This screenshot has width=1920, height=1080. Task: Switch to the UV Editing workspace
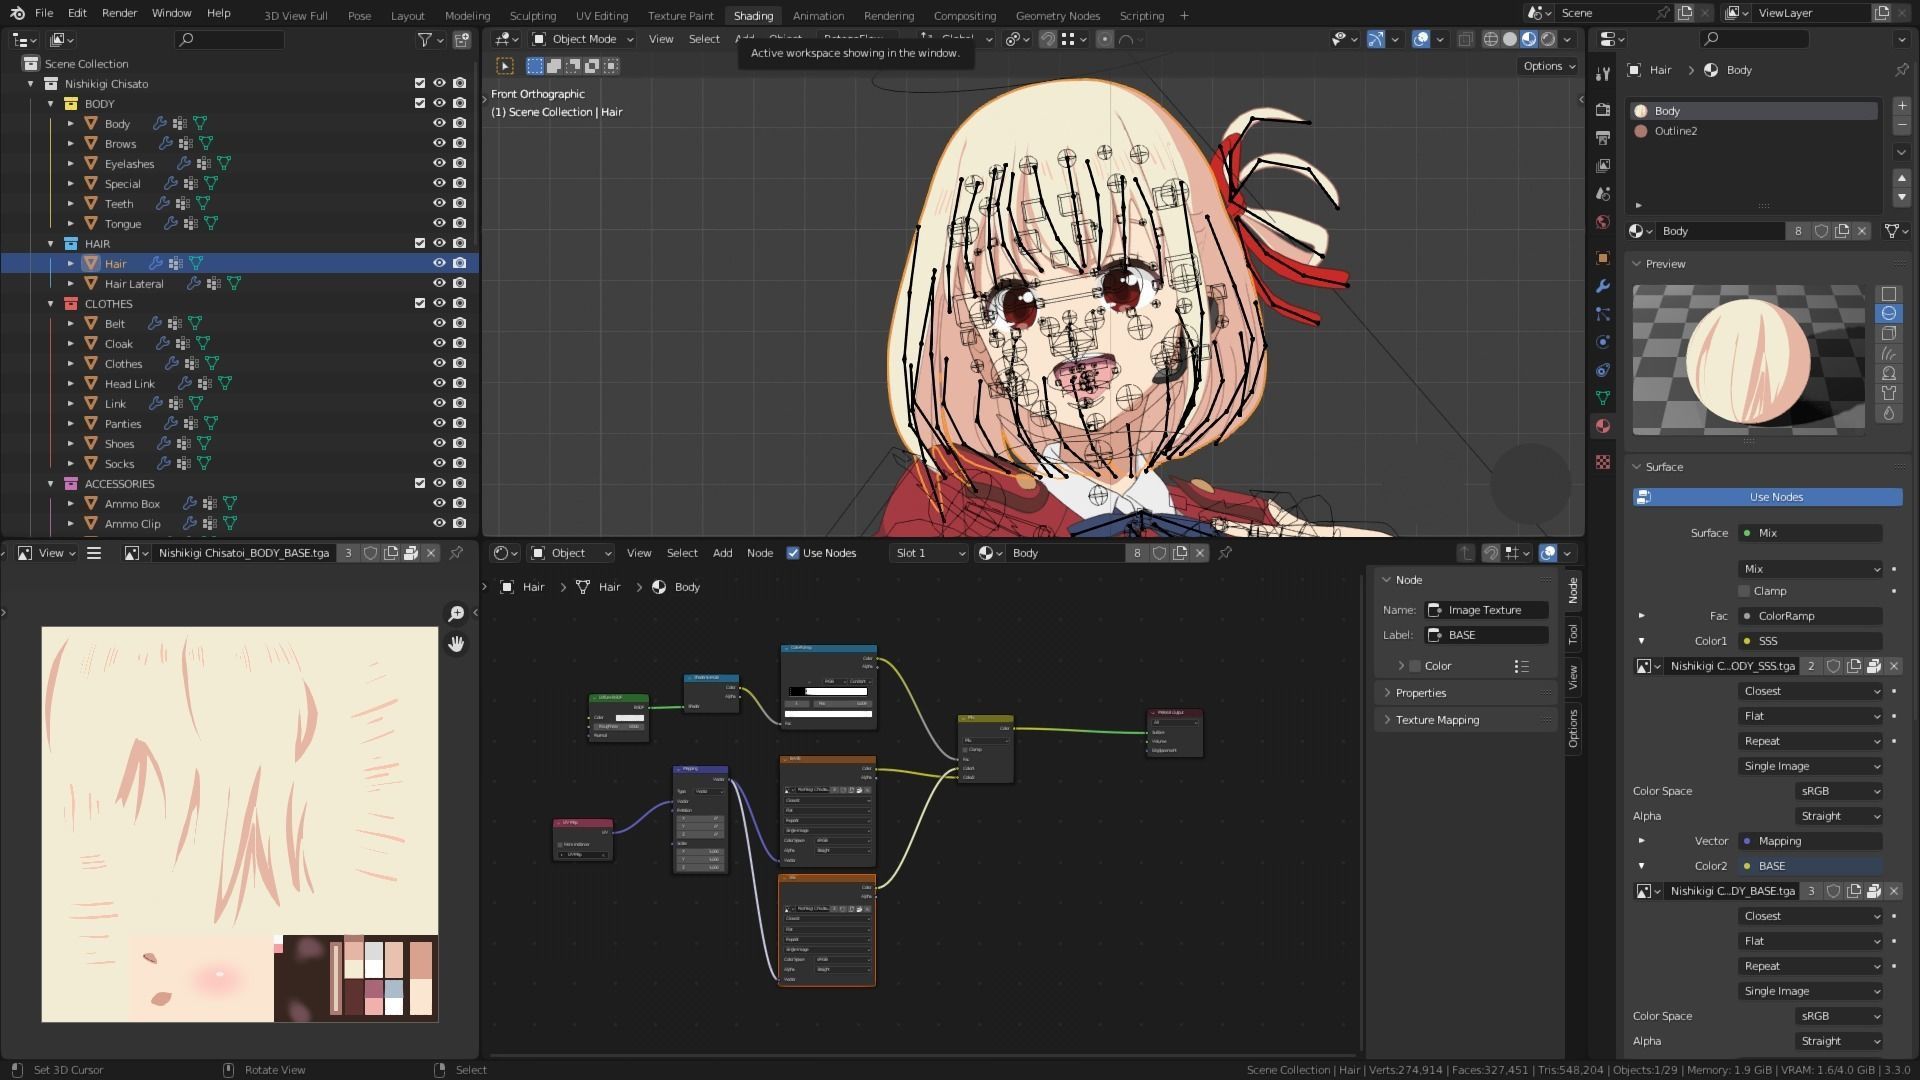pyautogui.click(x=602, y=15)
